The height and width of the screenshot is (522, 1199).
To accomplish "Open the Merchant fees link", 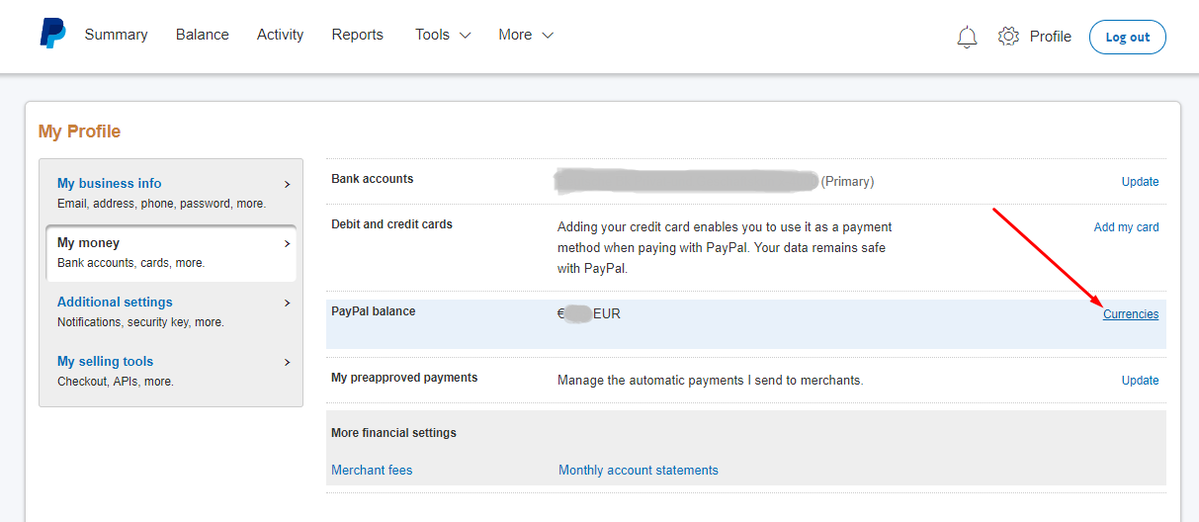I will [x=372, y=470].
